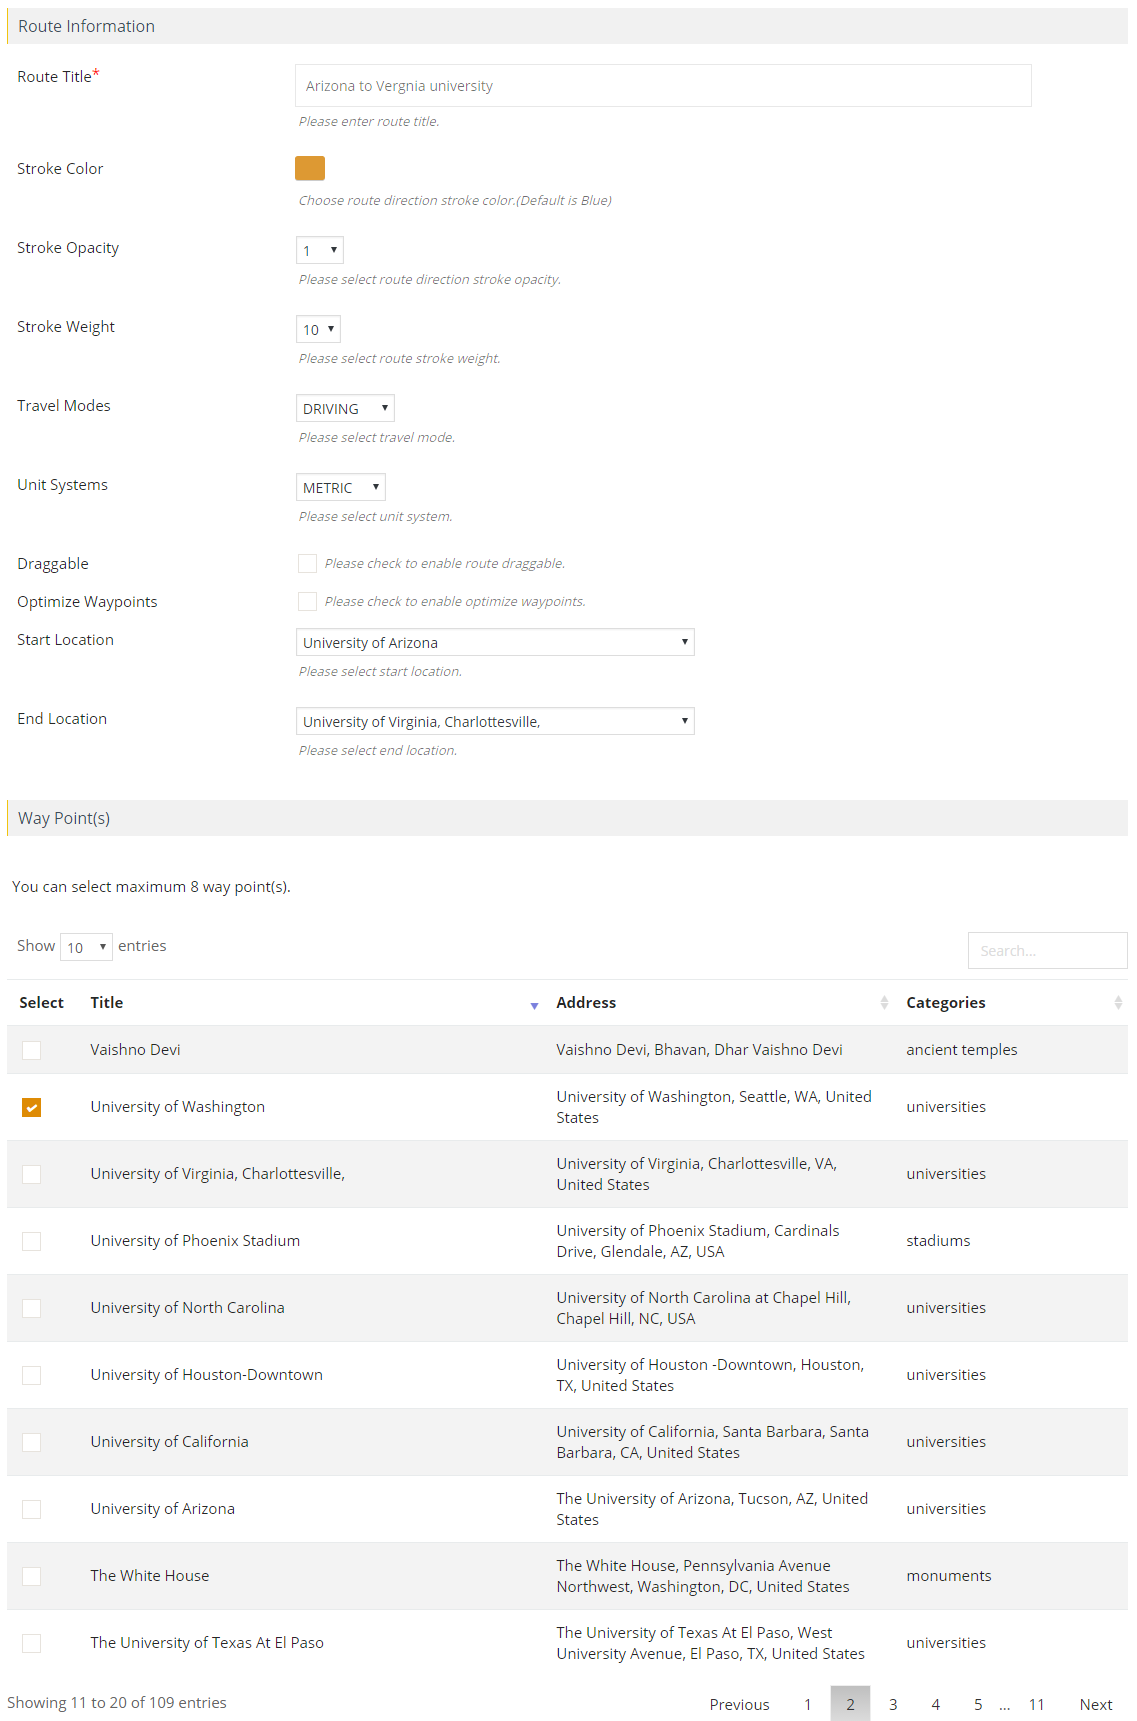Open the Unit Systems dropdown

click(341, 487)
